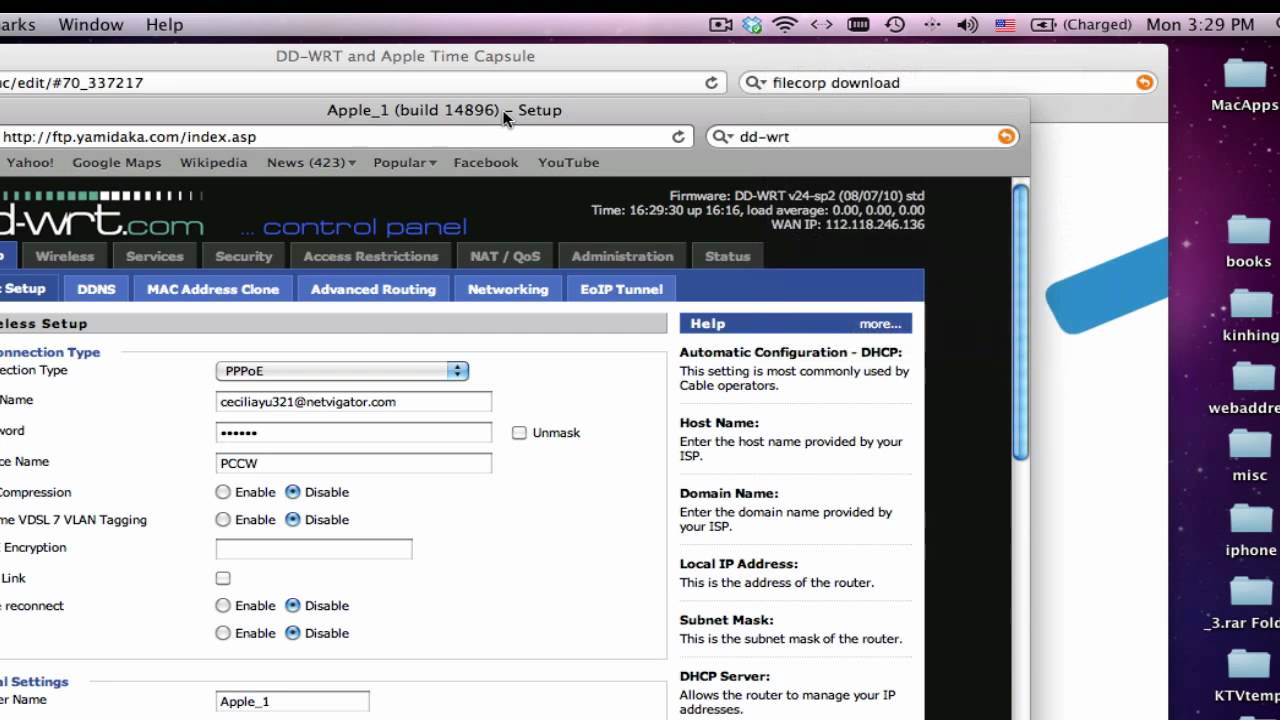Open the Yahoo! bookmark
1280x720 pixels.
[30, 163]
